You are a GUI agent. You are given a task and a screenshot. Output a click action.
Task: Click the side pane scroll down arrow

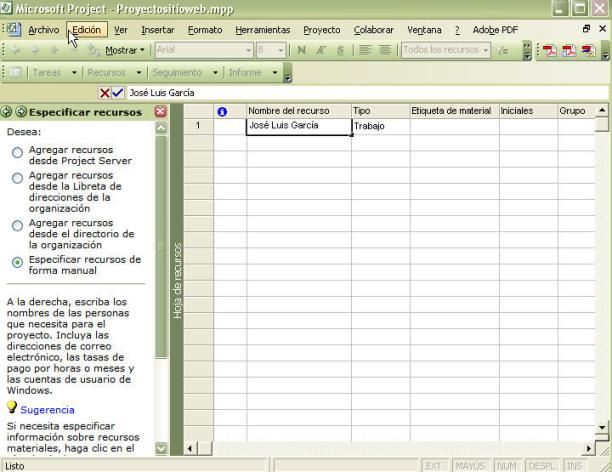161,448
